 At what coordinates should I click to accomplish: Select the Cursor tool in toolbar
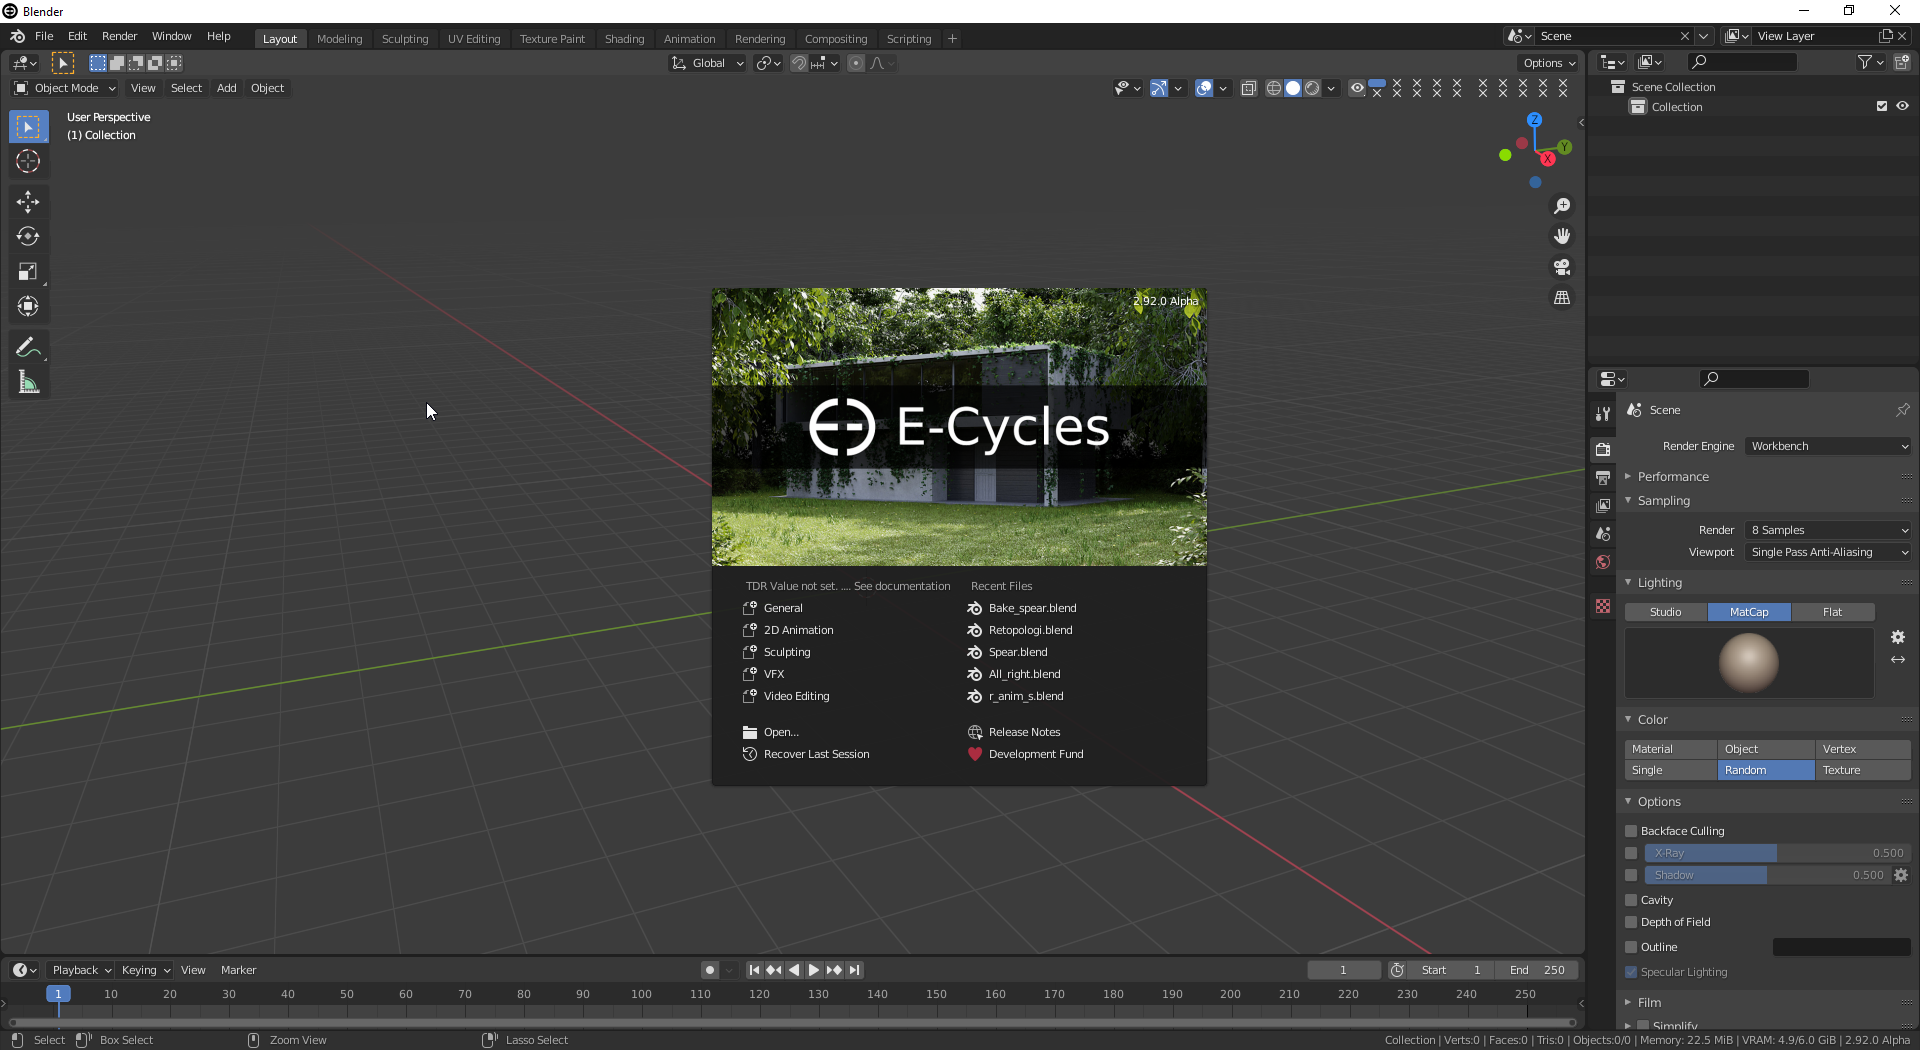[x=28, y=161]
